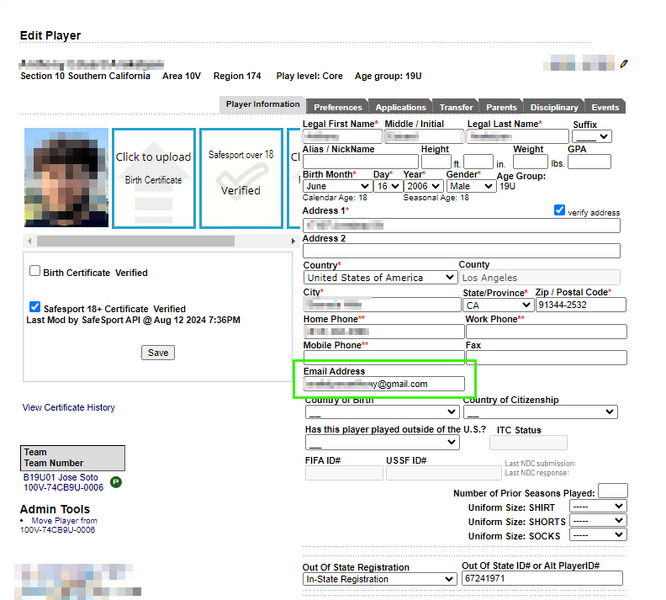Screen dimensions: 666x600
Task: Click the Mobile Phone field
Action: (x=384, y=357)
